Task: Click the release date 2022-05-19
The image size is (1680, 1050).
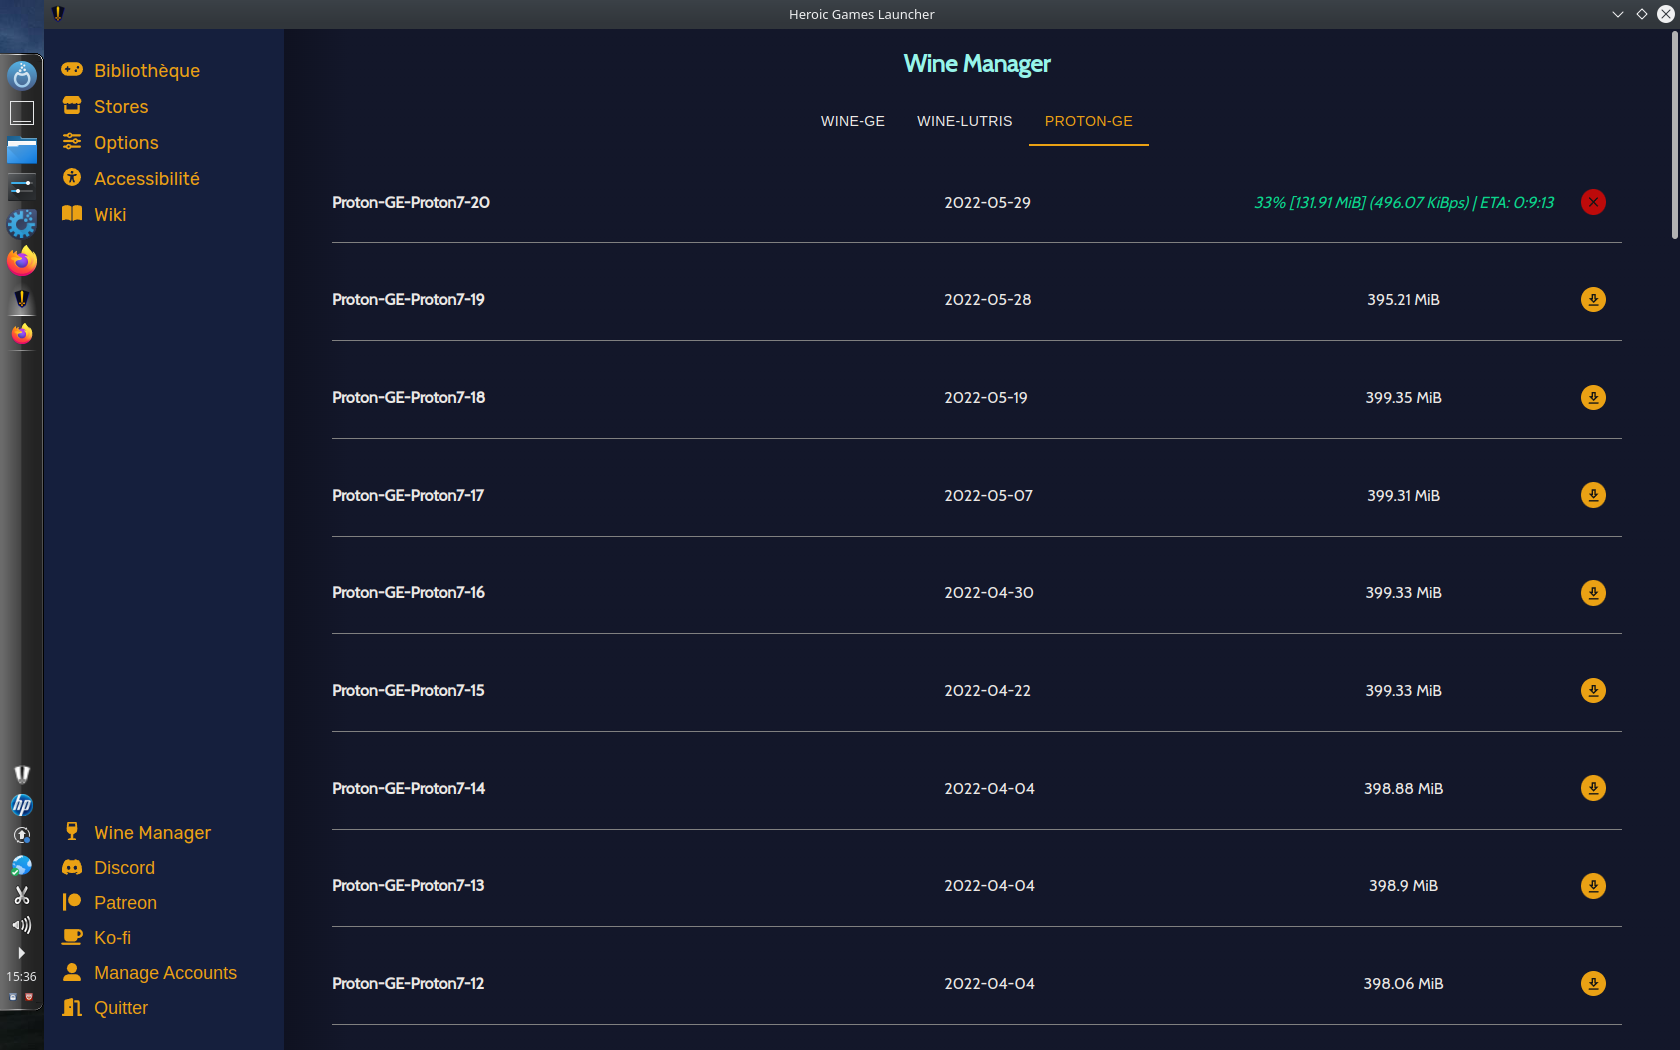Action: pos(986,398)
